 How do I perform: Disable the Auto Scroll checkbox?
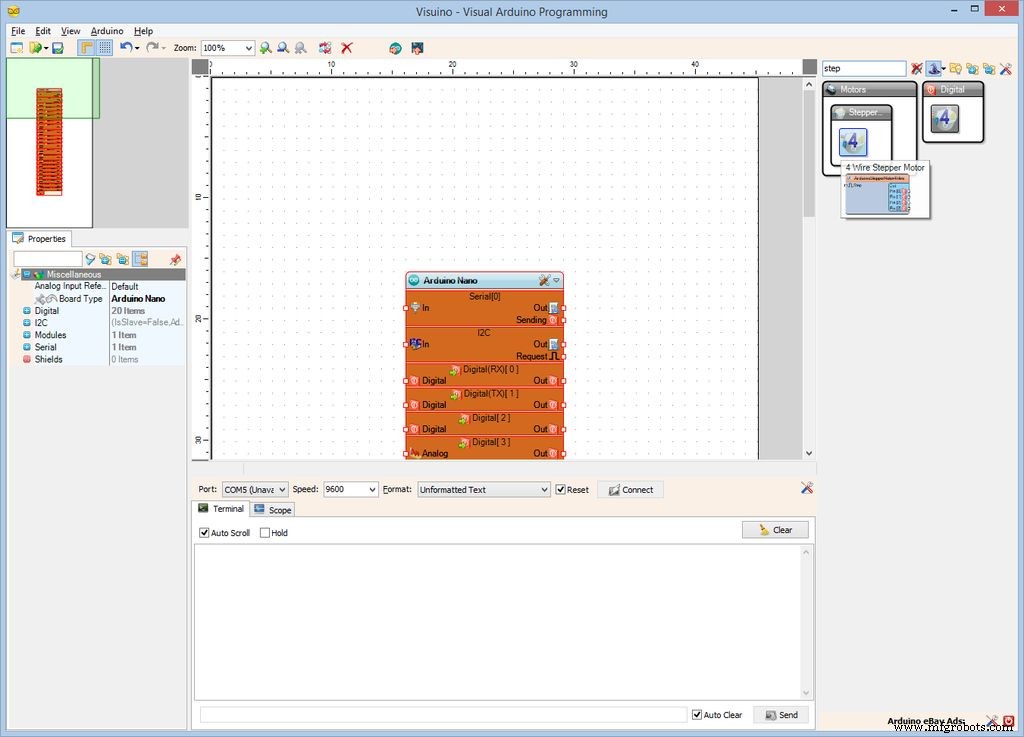[205, 533]
